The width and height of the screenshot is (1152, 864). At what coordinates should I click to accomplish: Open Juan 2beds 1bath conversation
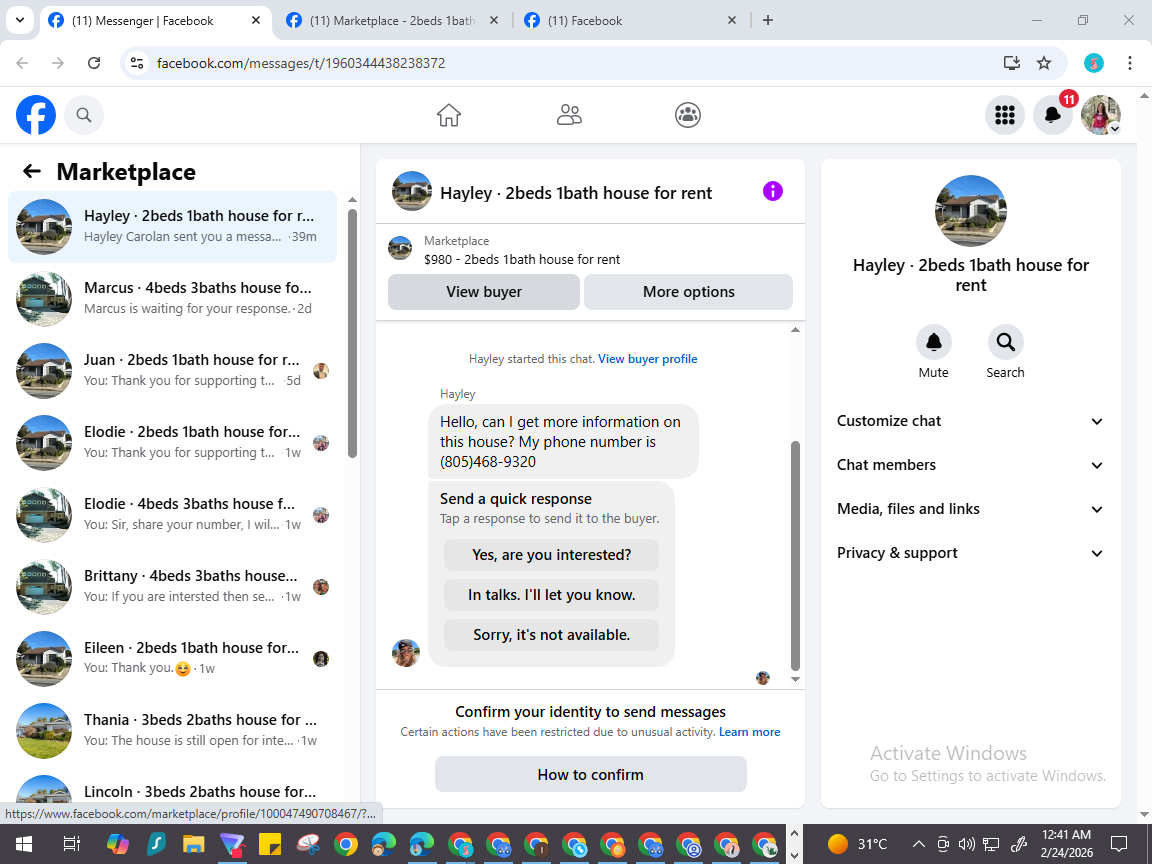coord(173,370)
